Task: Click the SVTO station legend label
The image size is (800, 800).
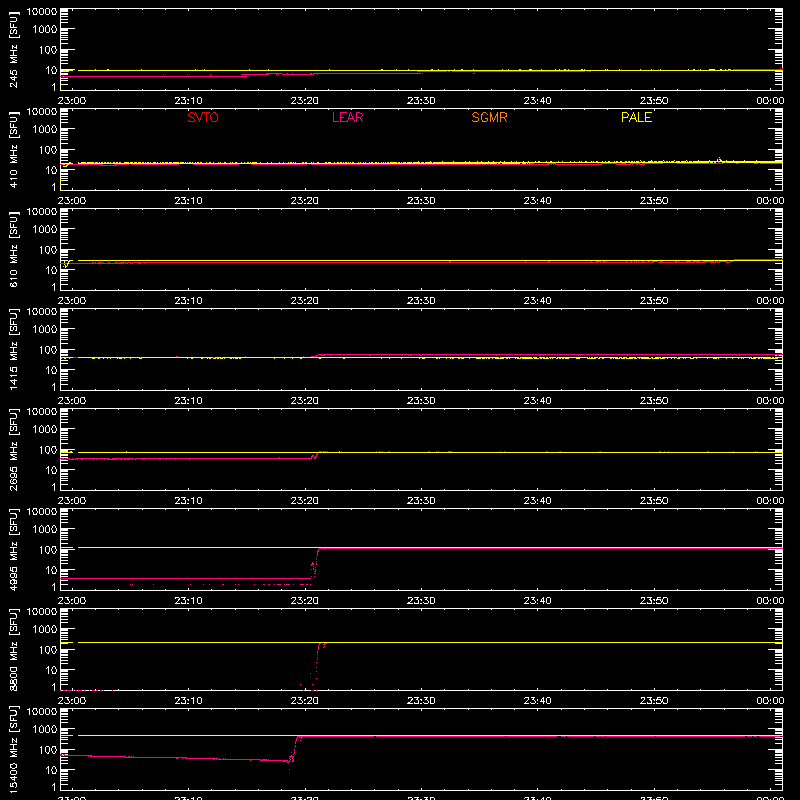Action: click(203, 117)
